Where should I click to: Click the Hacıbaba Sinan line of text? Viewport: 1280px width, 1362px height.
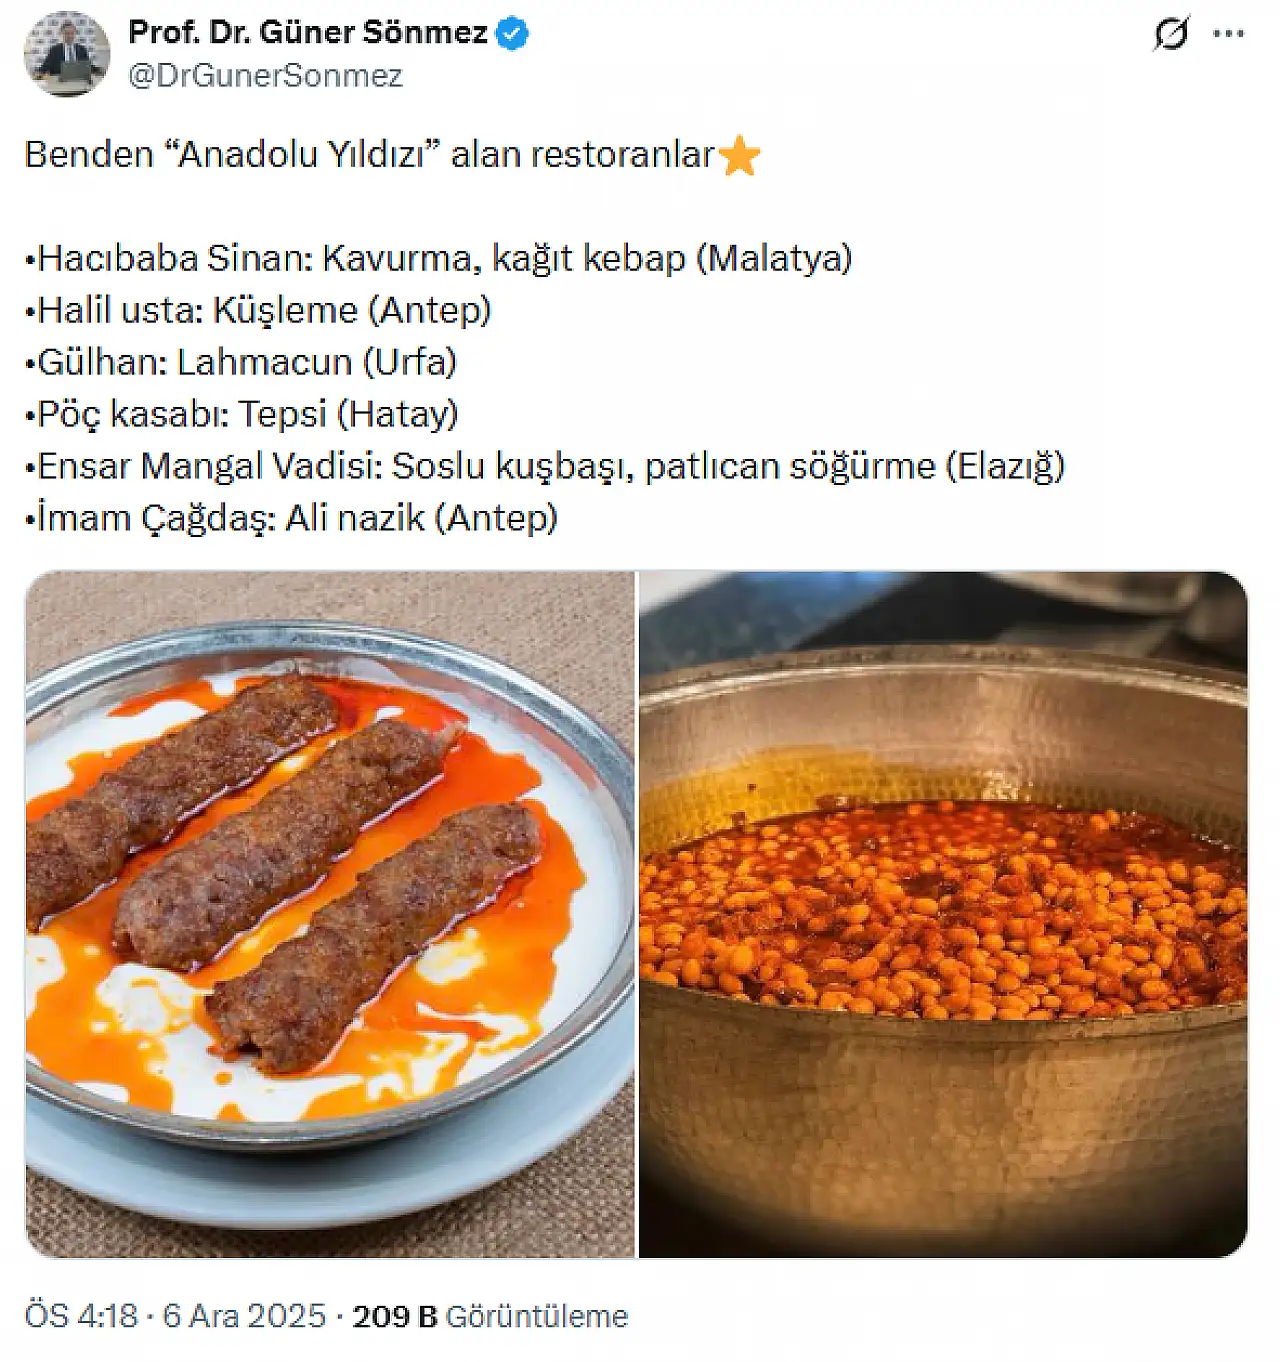point(438,258)
